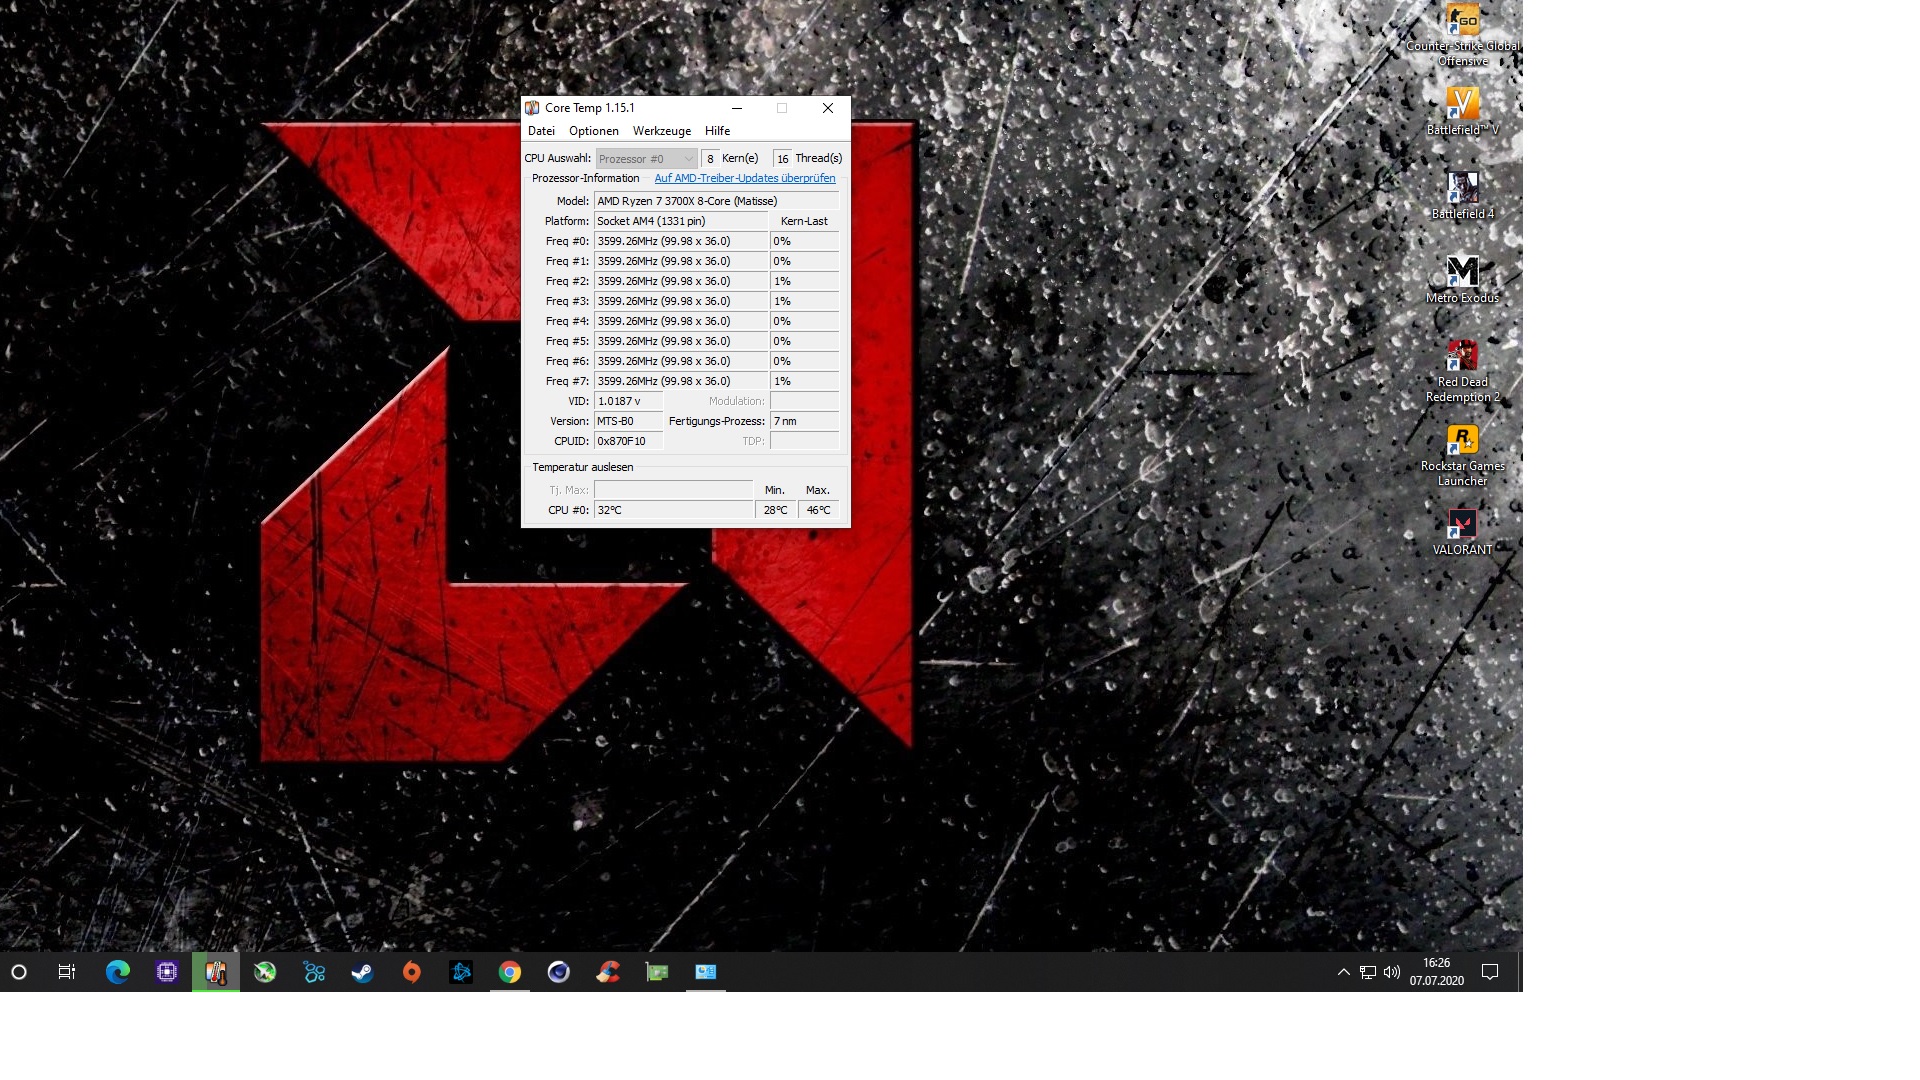Screen dimensions: 1920x1080
Task: Expand the CPU Auswahl processor dropdown
Action: pos(646,159)
